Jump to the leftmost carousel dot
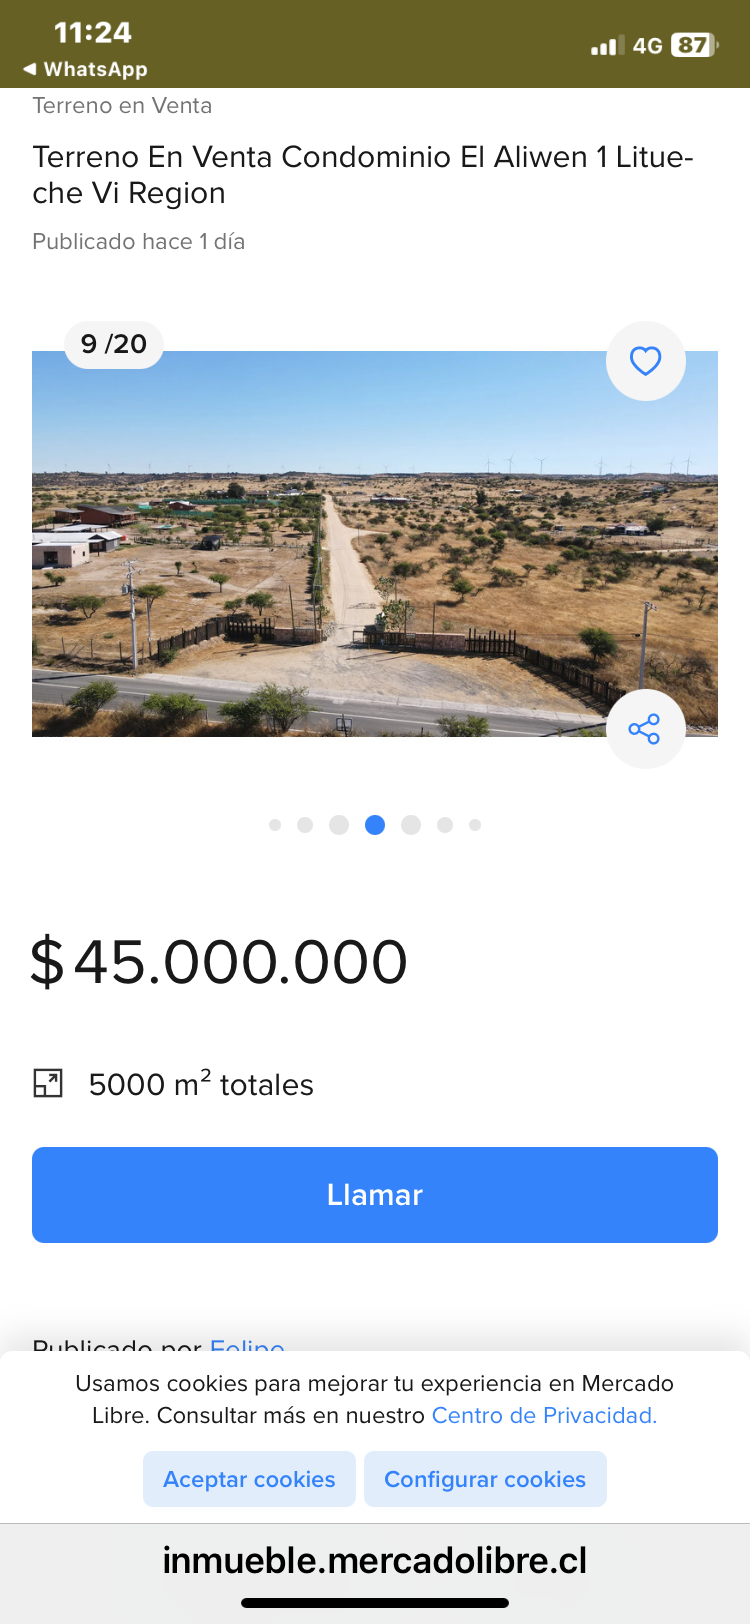 click(x=275, y=825)
